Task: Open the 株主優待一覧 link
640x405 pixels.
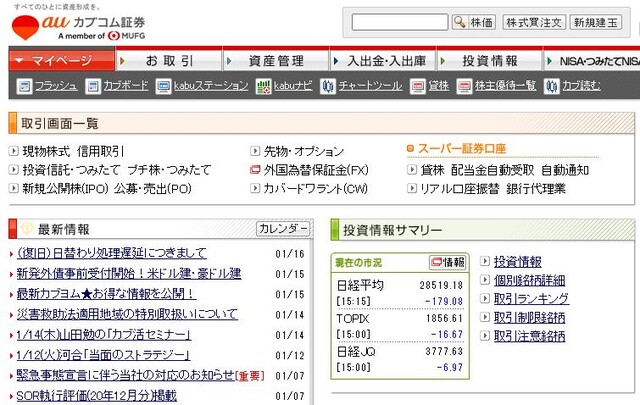Action: point(505,86)
